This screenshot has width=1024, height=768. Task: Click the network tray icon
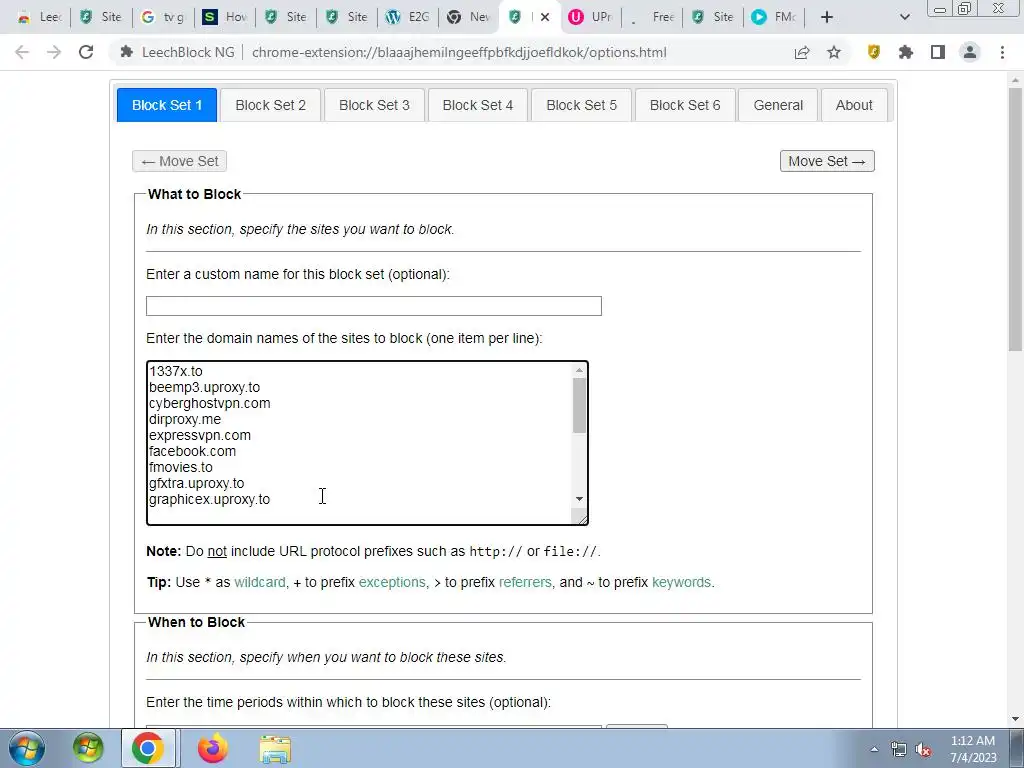899,749
